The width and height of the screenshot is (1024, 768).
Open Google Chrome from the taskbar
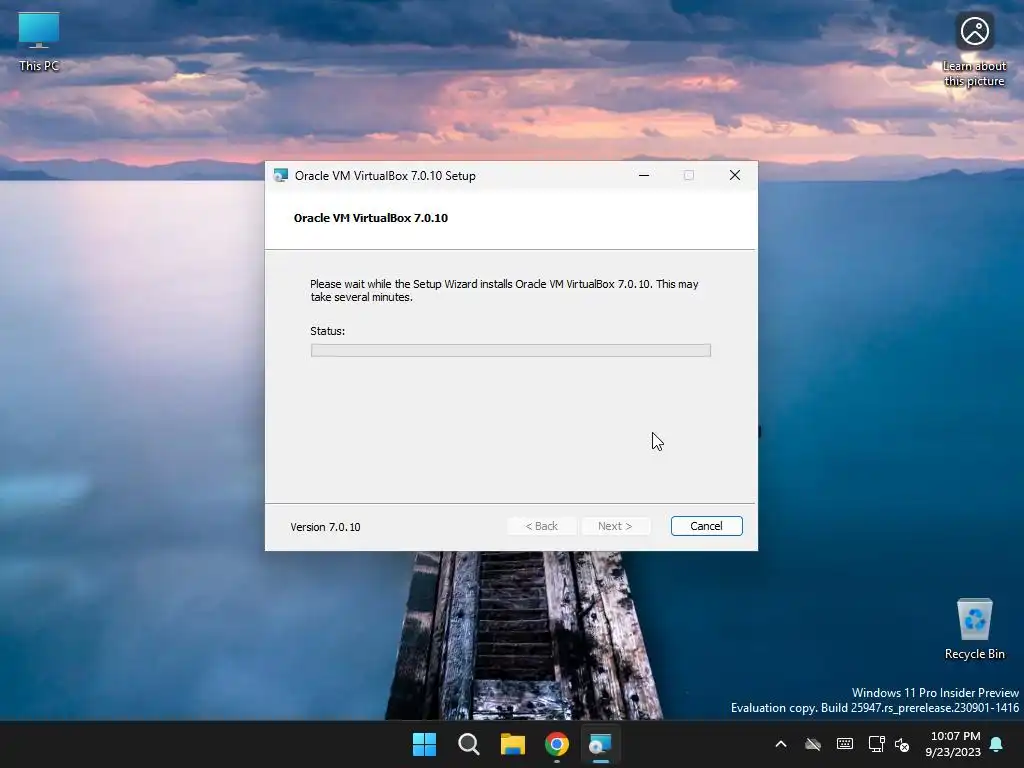[x=557, y=744]
